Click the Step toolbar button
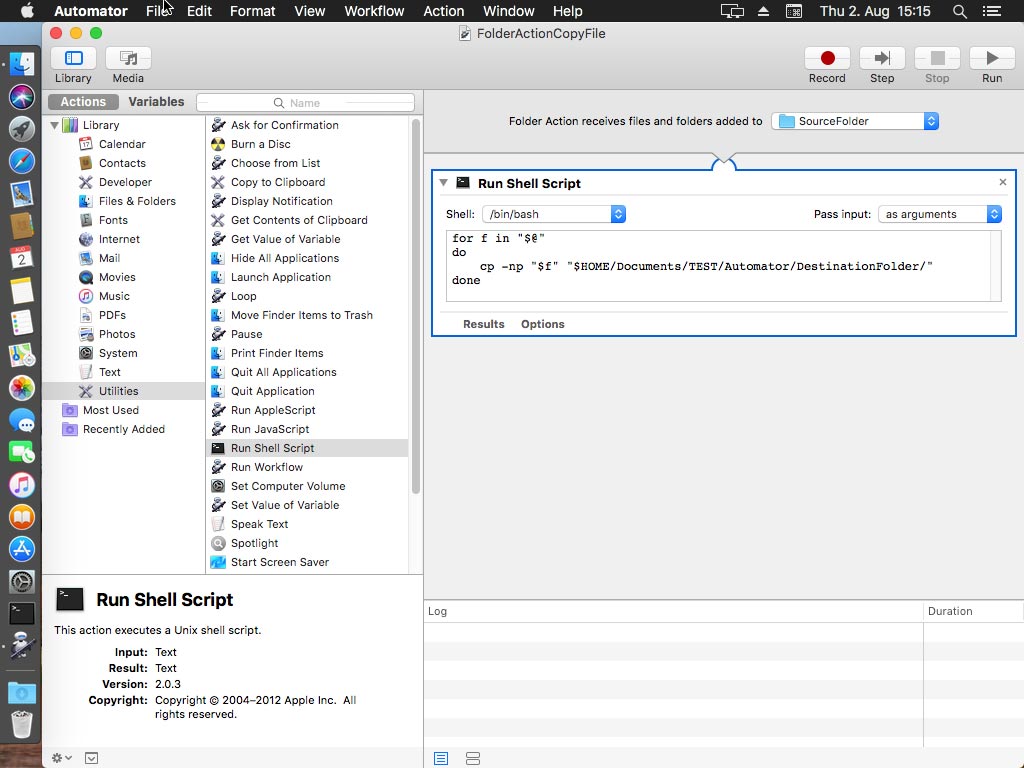The height and width of the screenshot is (768, 1024). 882,59
